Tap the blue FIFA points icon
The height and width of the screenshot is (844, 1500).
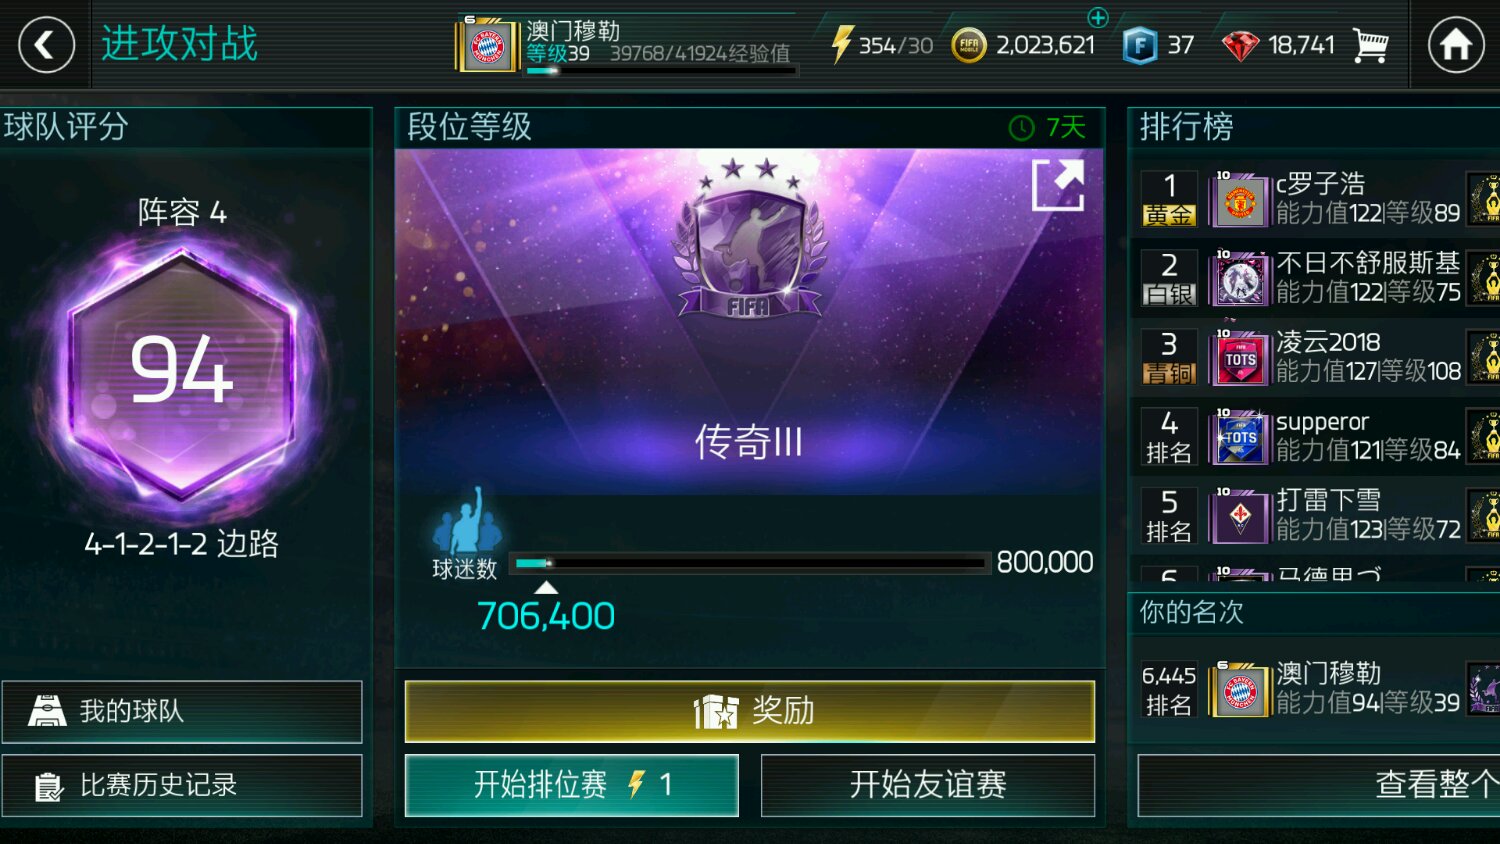pos(1139,45)
